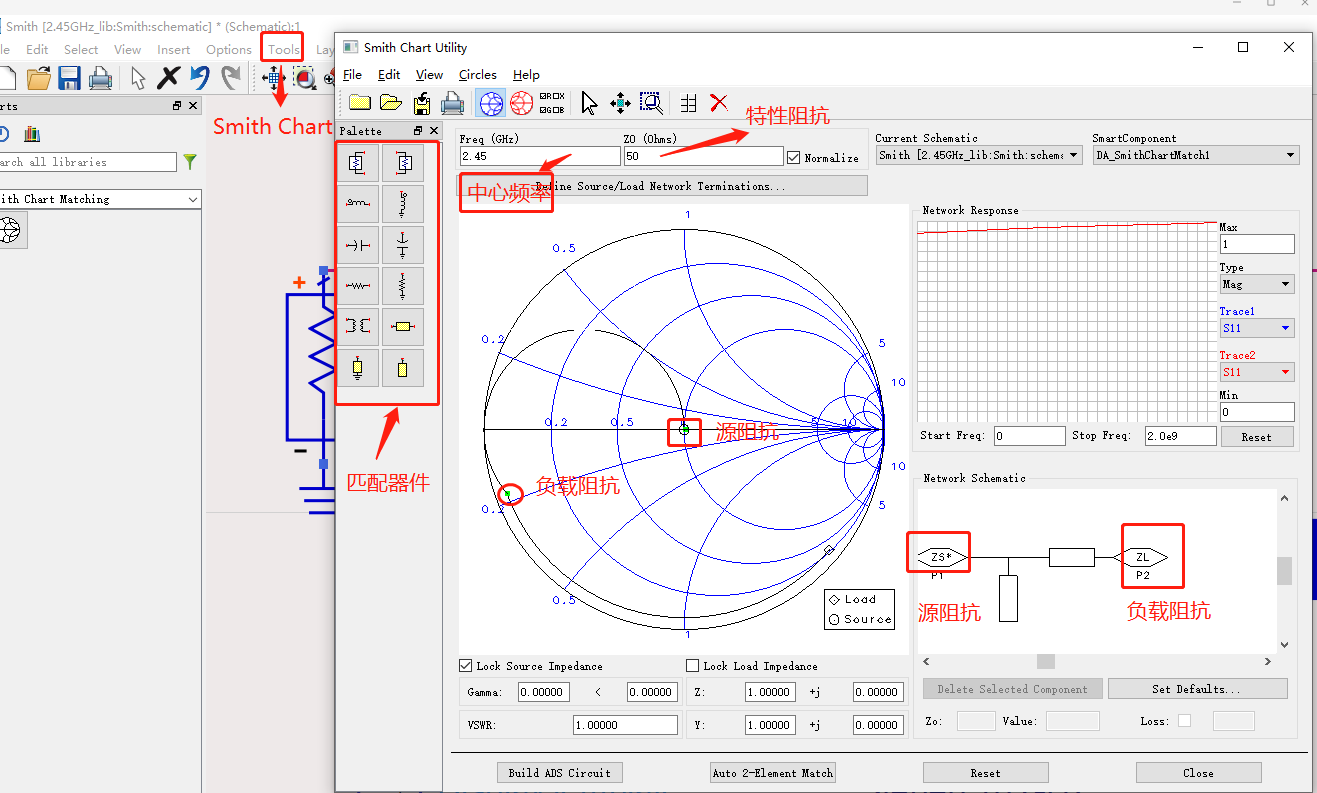
Task: Open the Tools menu in the ADS window
Action: (281, 49)
